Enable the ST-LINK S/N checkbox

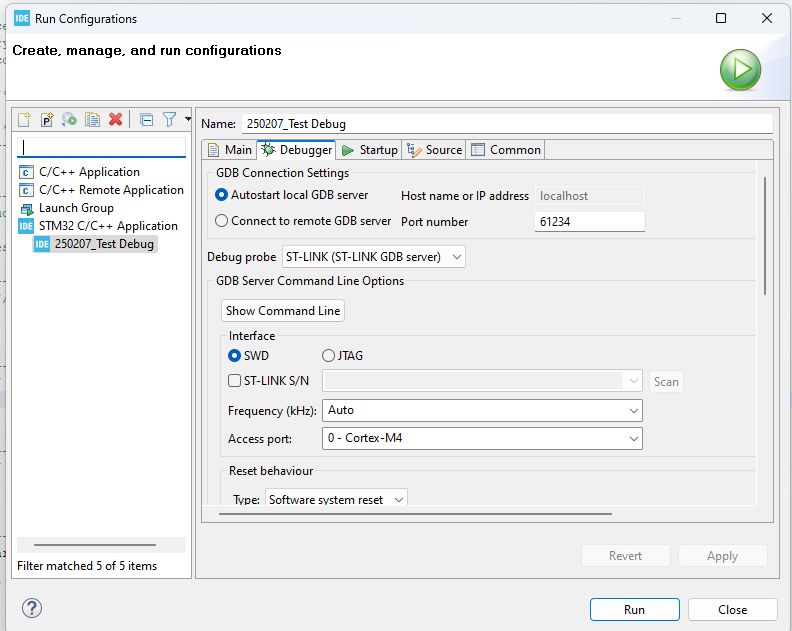235,381
